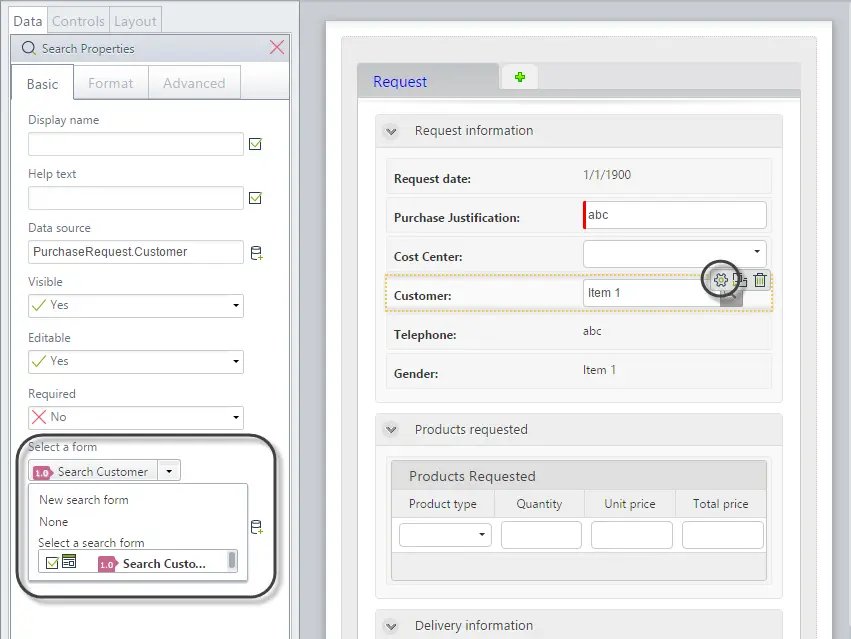Toggle the Help text localization checkbox
851x639 pixels.
255,198
